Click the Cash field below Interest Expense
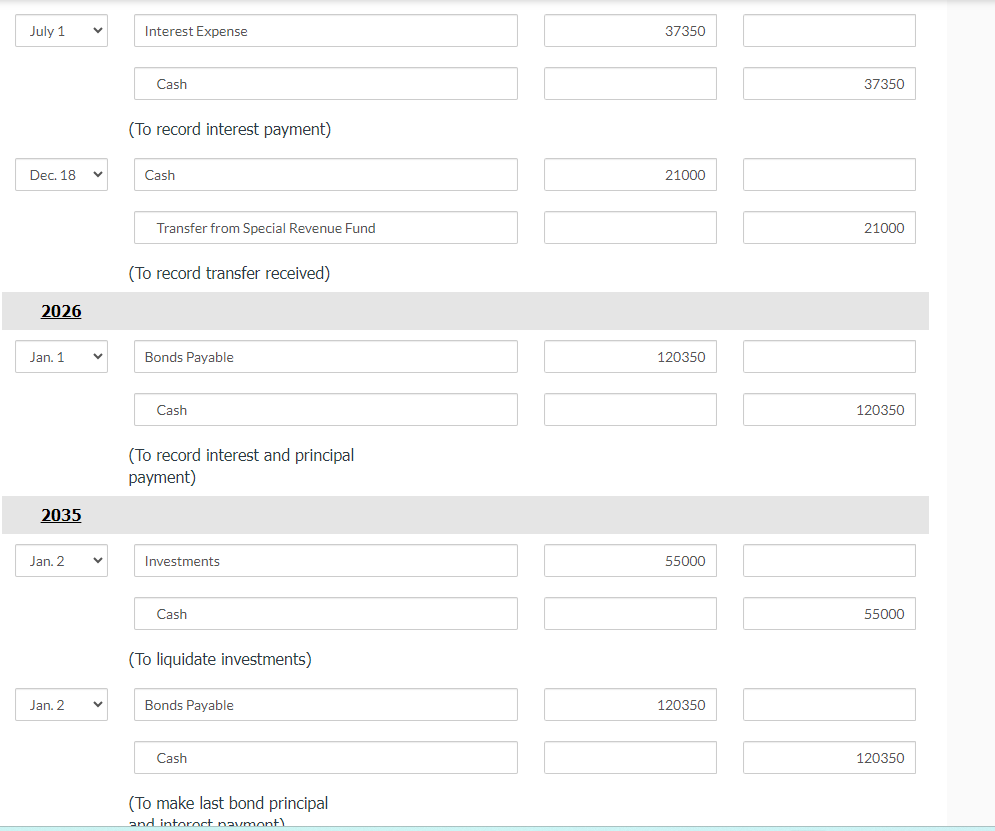This screenshot has height=831, width=995. point(325,84)
